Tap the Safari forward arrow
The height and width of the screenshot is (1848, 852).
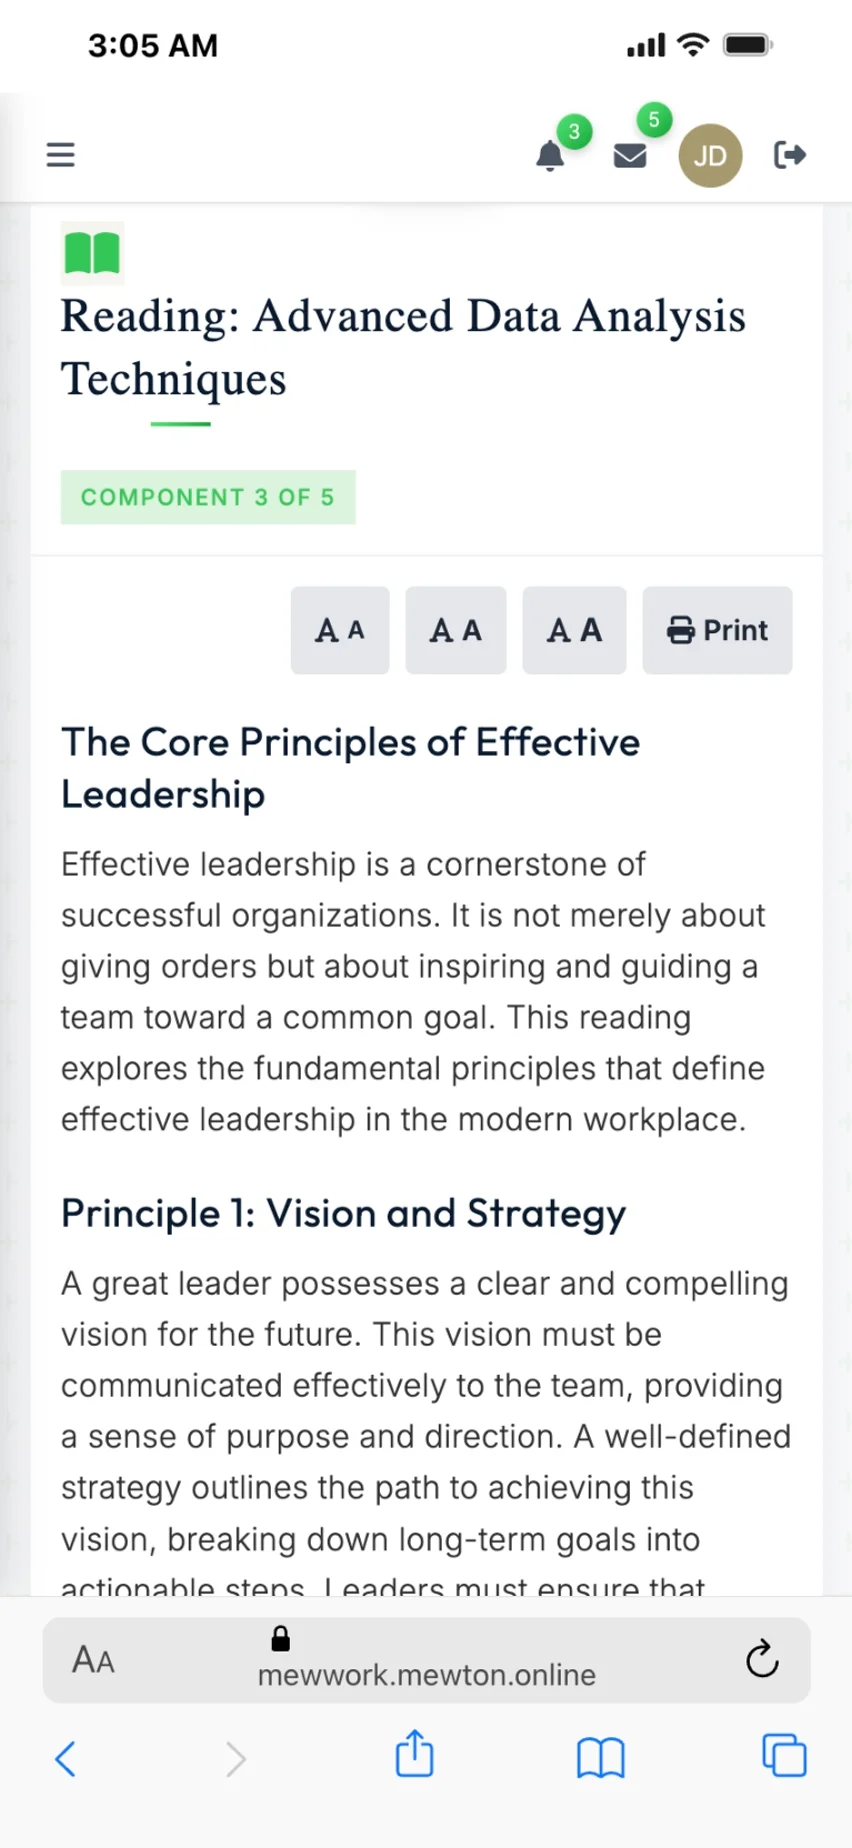pos(235,1758)
